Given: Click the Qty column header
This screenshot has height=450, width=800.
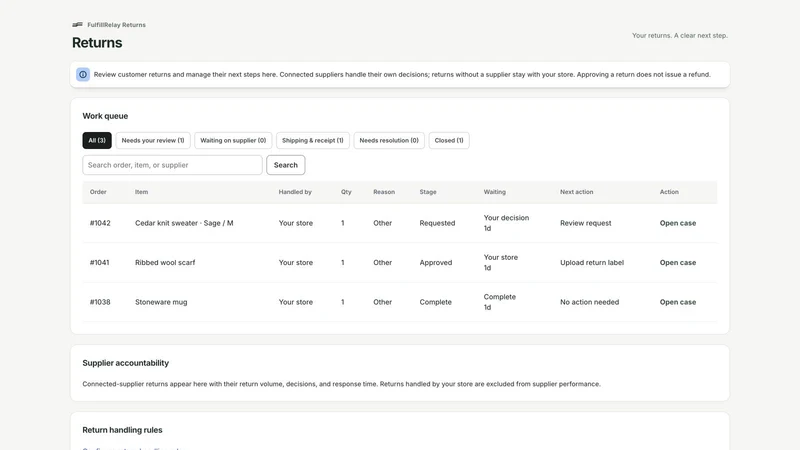Looking at the screenshot, I should click(346, 192).
